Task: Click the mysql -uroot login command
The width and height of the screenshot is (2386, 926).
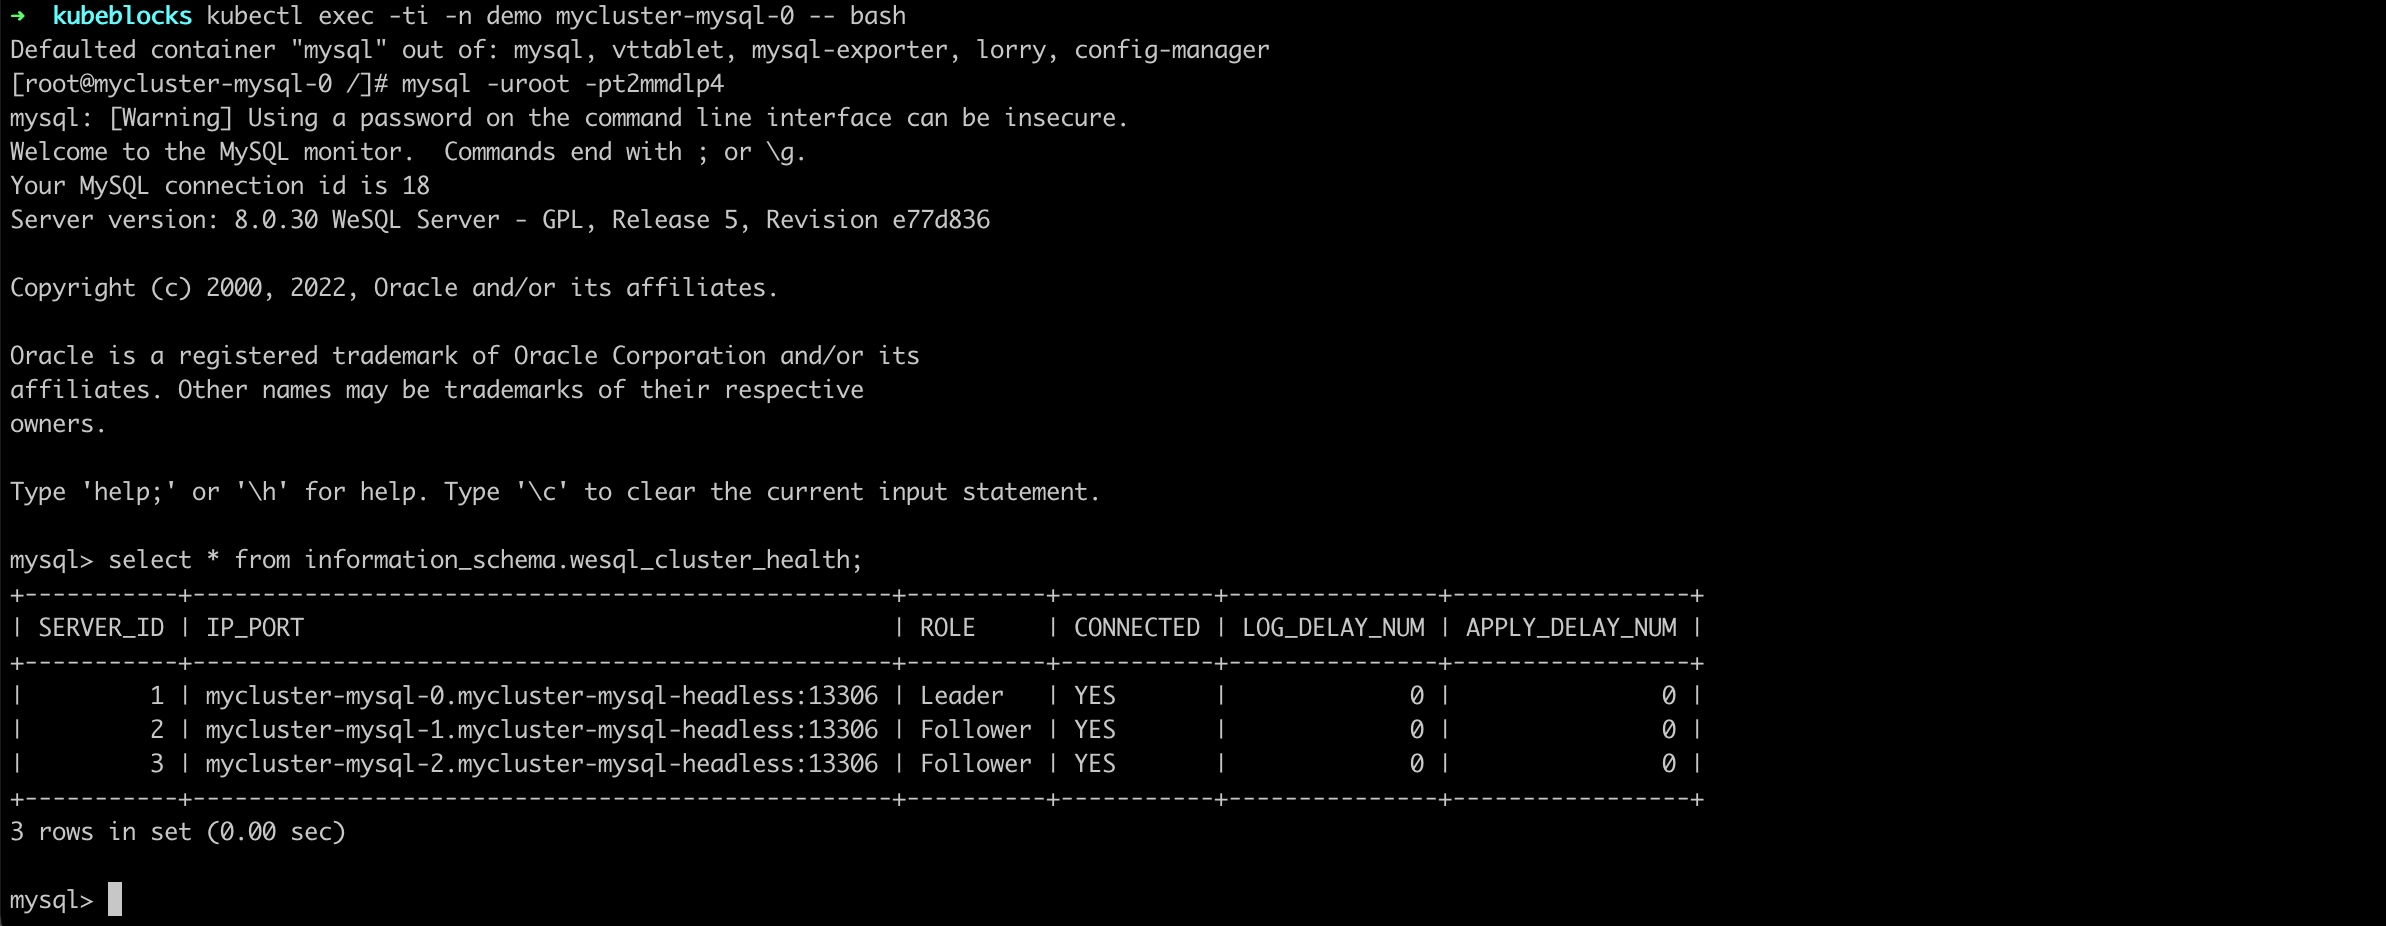Action: click(x=562, y=84)
